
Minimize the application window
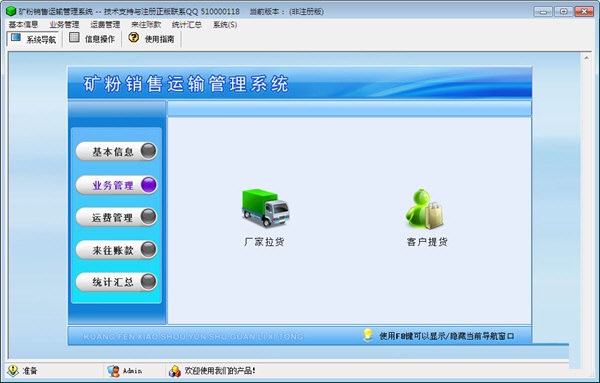pyautogui.click(x=543, y=11)
